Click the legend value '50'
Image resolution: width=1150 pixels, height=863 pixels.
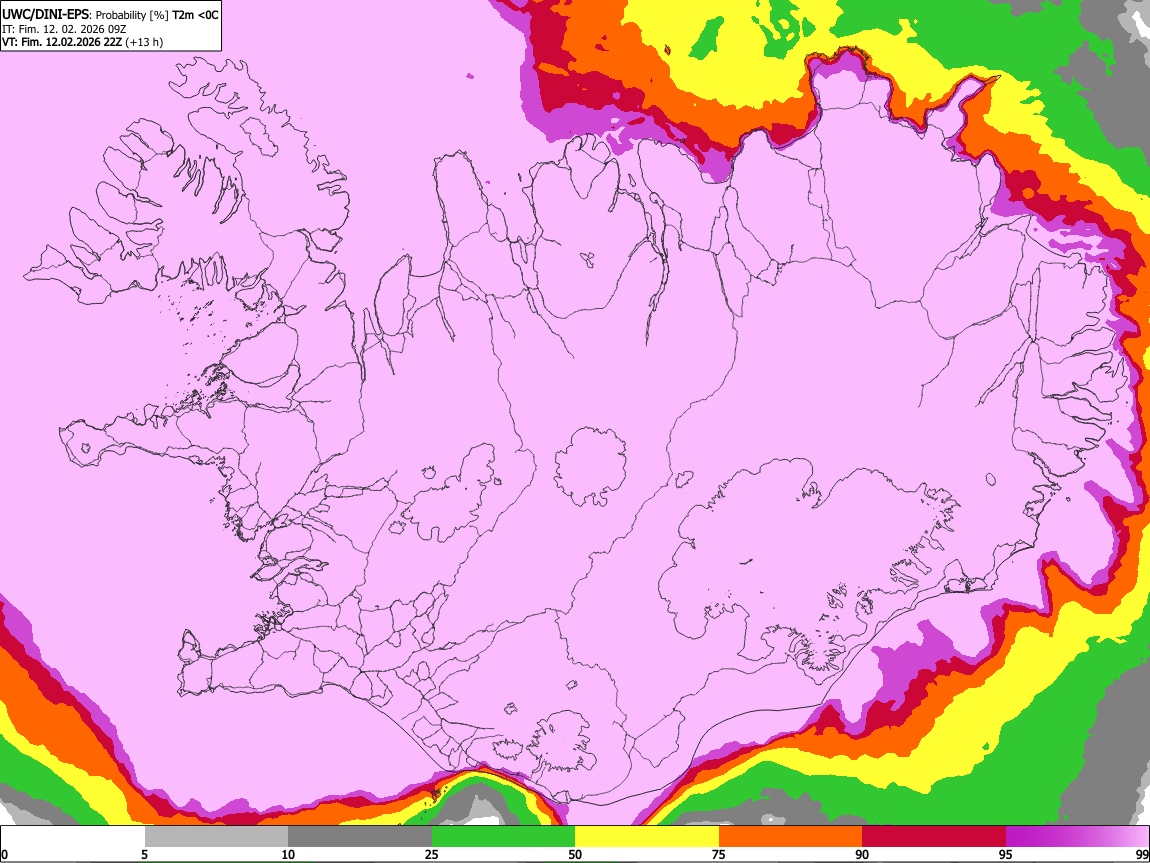(575, 854)
